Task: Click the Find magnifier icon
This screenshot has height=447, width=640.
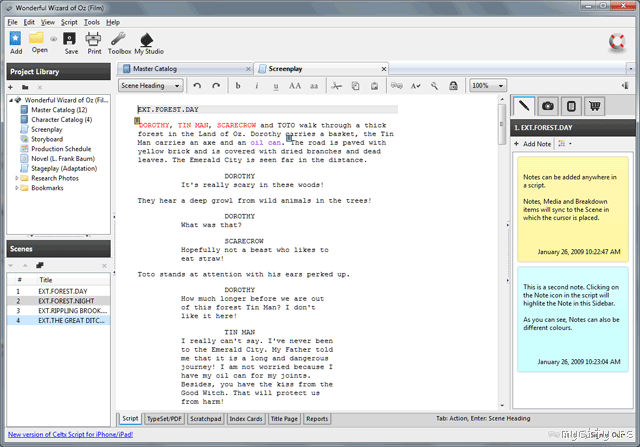Action: tap(434, 86)
